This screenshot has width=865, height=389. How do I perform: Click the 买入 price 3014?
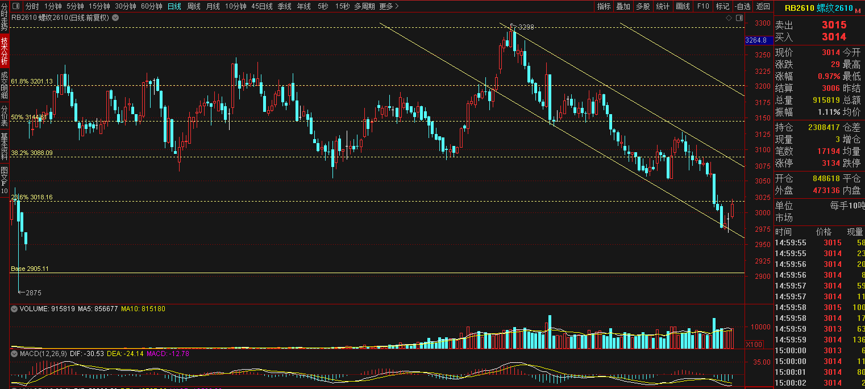[x=834, y=37]
